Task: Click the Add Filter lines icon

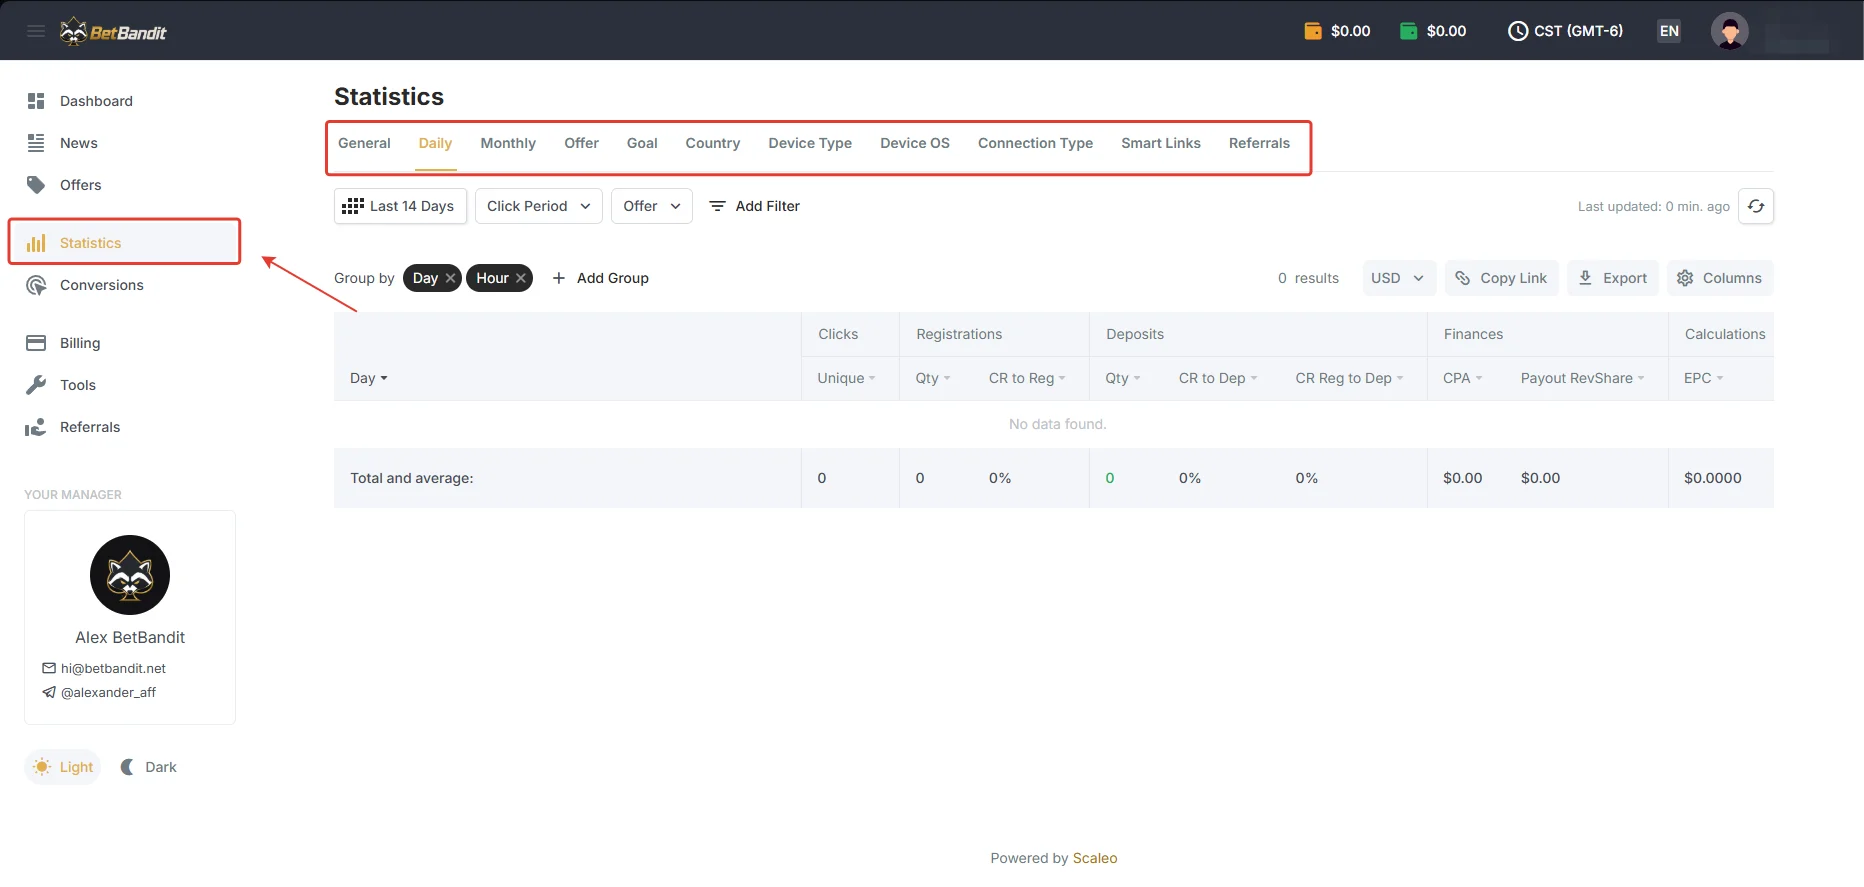Action: 717,206
